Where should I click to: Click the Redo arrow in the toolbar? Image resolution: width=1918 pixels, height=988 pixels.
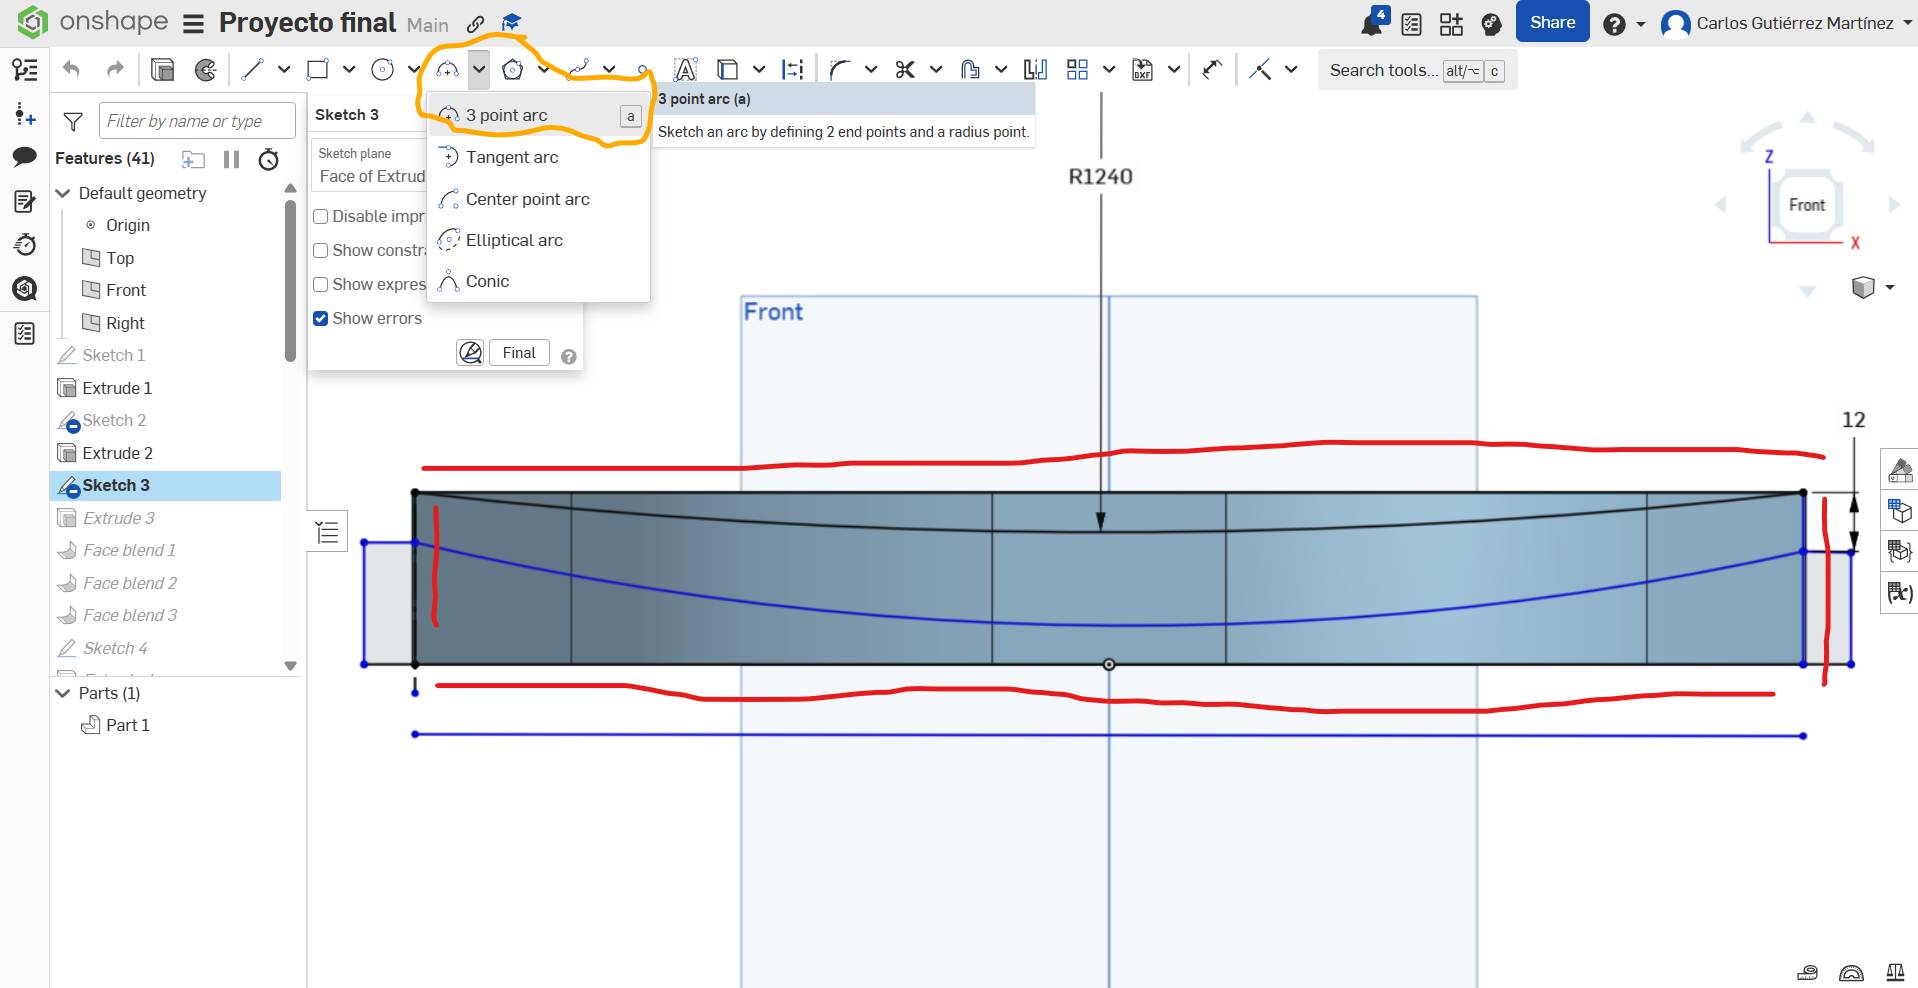click(x=115, y=69)
